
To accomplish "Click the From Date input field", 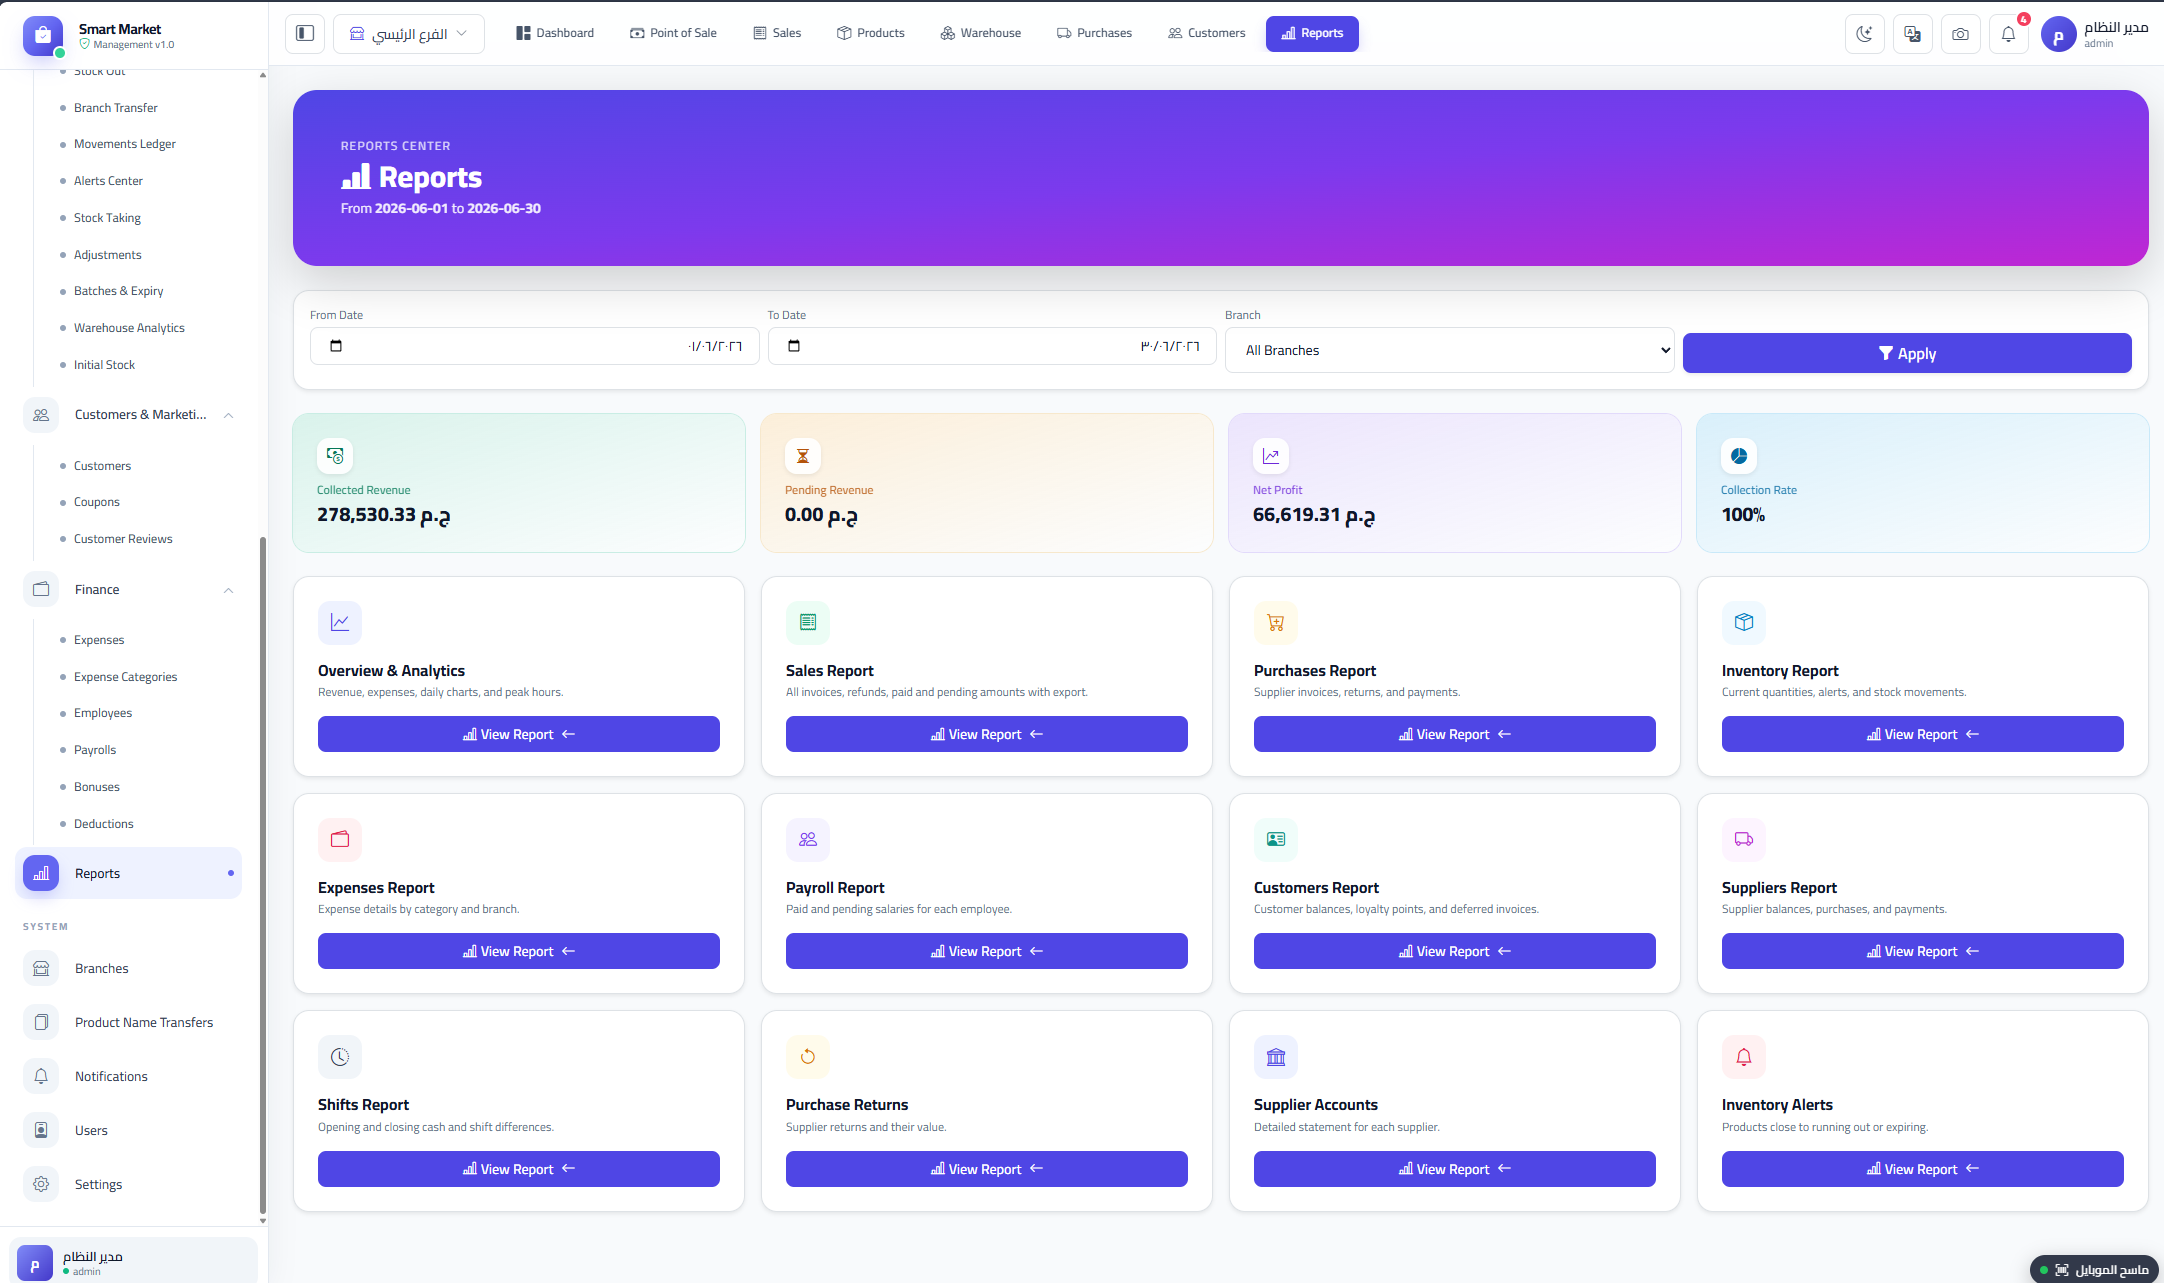I will click(x=534, y=346).
